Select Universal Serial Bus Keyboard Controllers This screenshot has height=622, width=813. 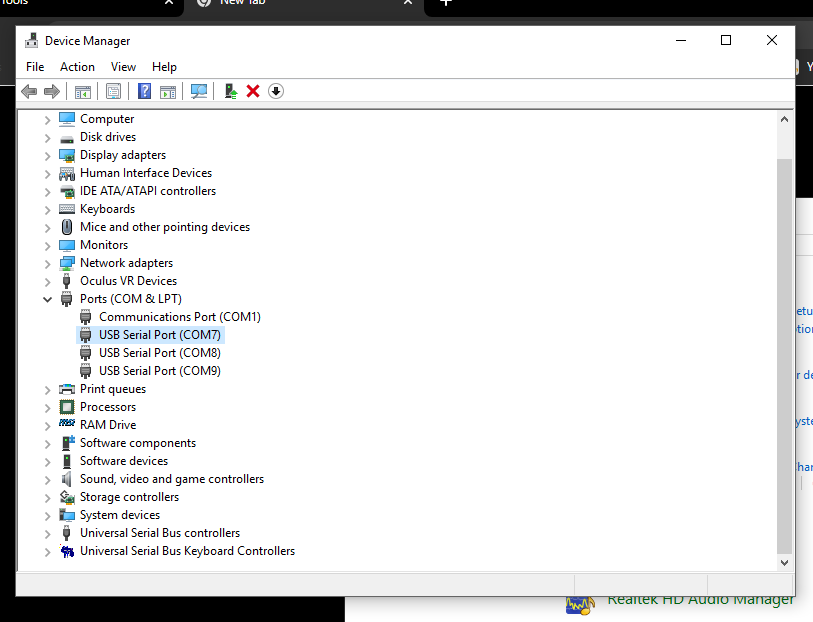coord(187,551)
